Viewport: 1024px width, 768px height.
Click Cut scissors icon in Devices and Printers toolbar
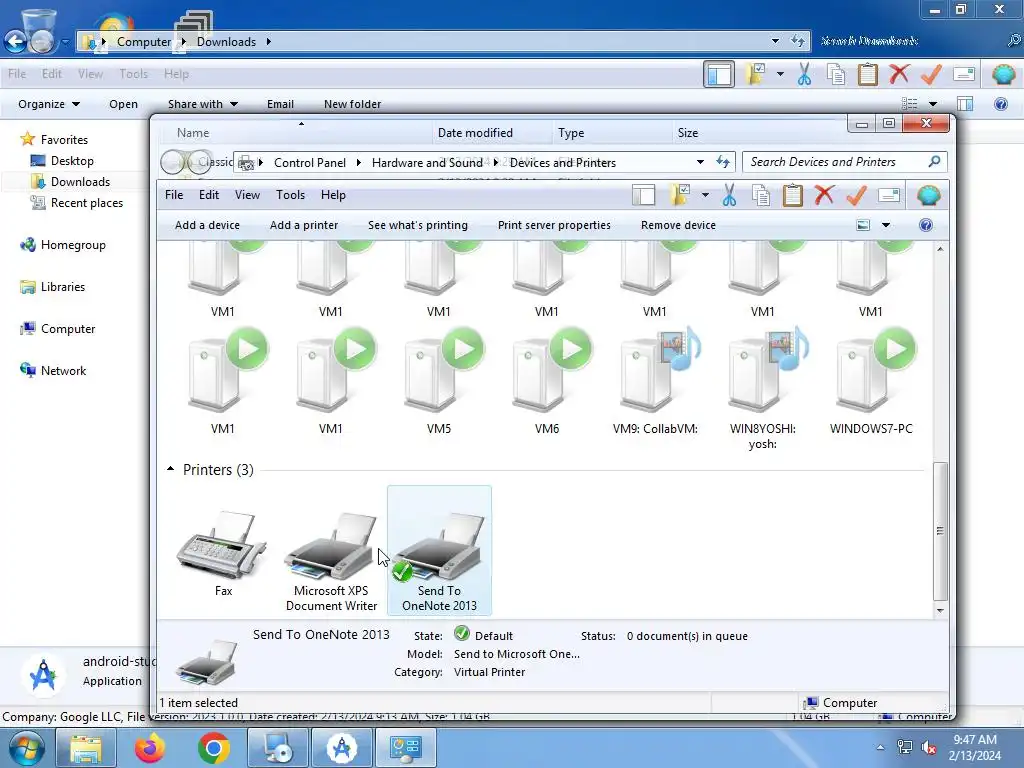tap(729, 195)
